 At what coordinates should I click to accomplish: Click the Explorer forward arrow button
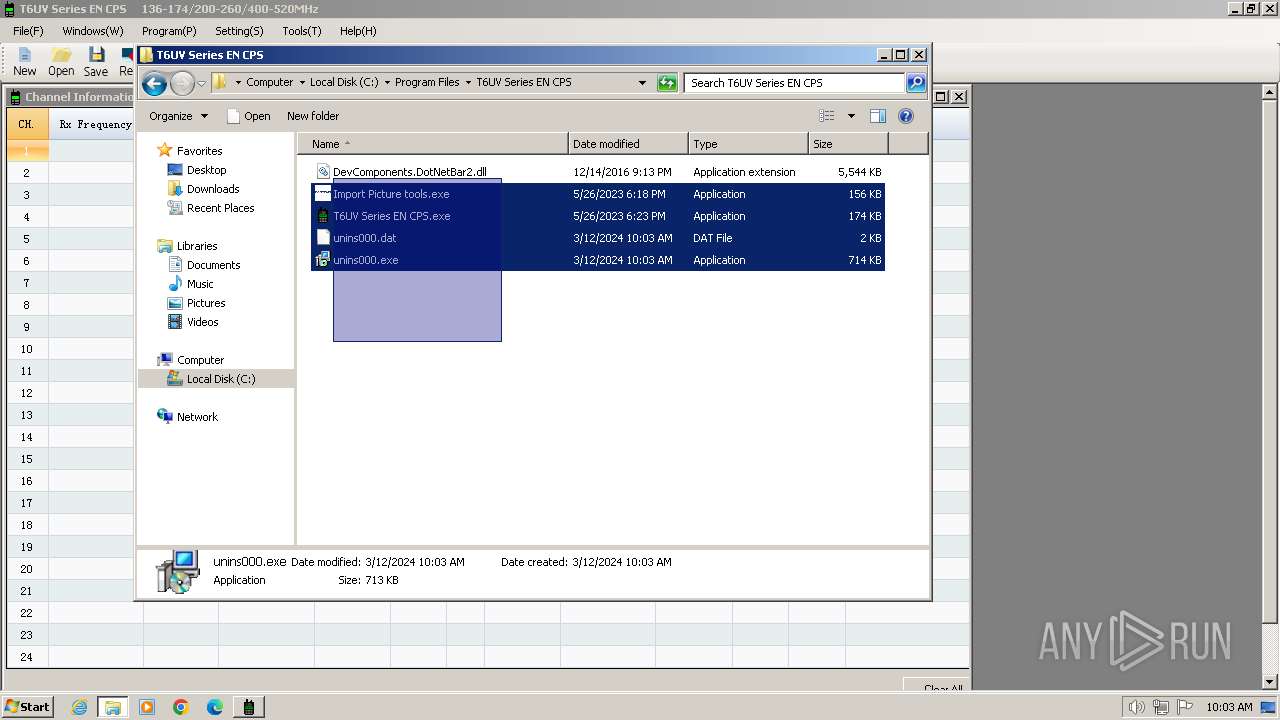click(x=182, y=83)
